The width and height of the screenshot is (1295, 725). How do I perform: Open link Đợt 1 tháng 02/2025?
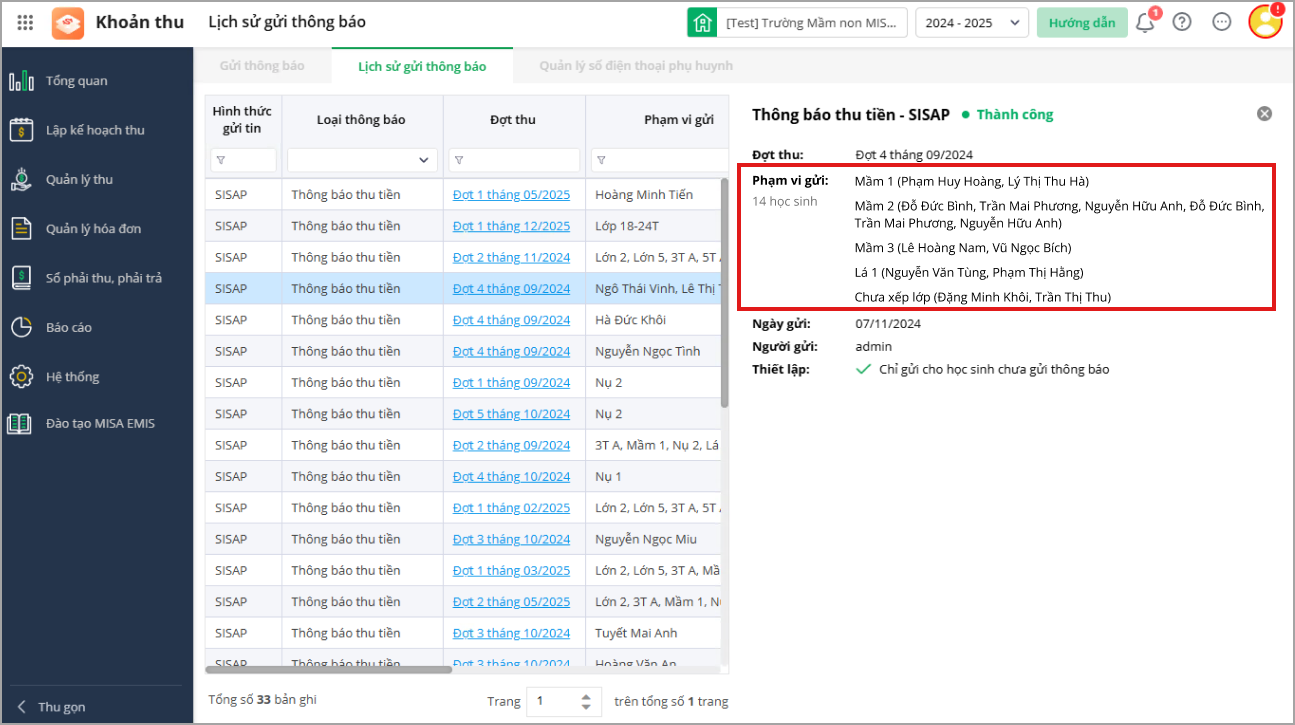[511, 508]
